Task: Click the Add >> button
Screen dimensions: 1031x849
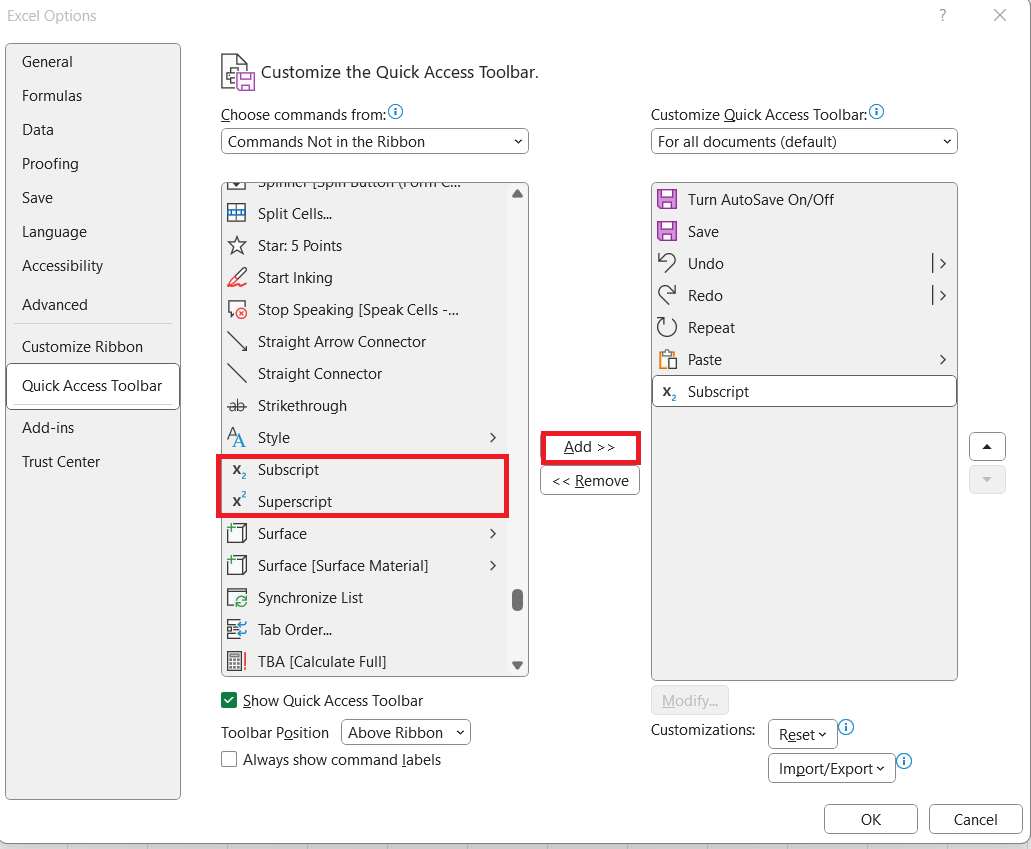Action: (x=590, y=447)
